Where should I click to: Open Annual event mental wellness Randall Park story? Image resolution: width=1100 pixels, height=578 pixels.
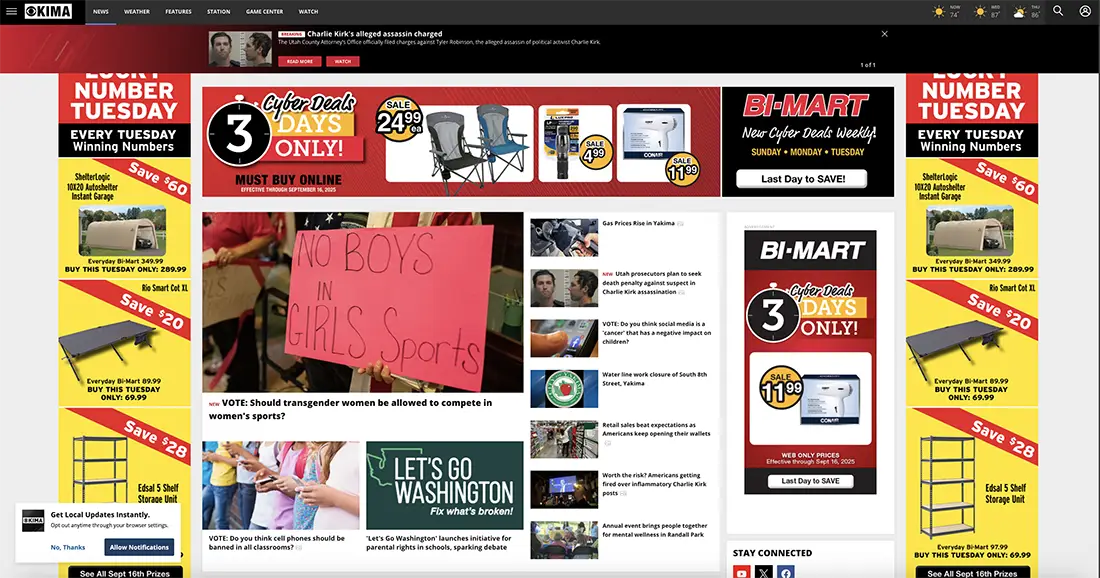(x=655, y=530)
